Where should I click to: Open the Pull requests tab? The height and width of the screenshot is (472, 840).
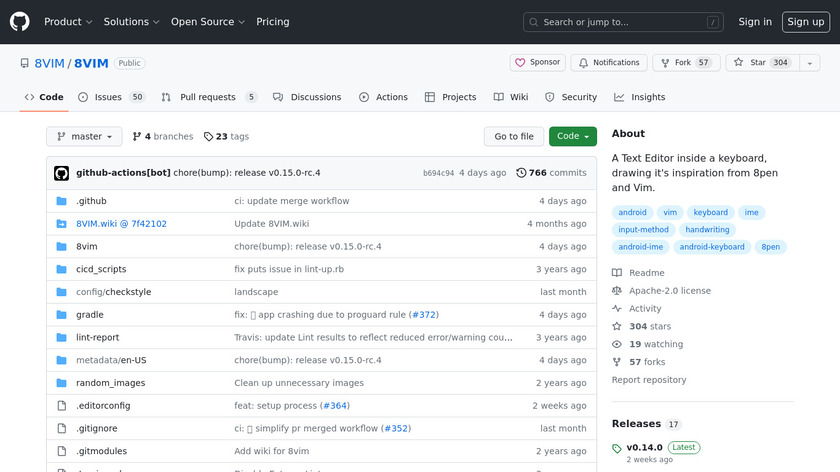point(208,98)
